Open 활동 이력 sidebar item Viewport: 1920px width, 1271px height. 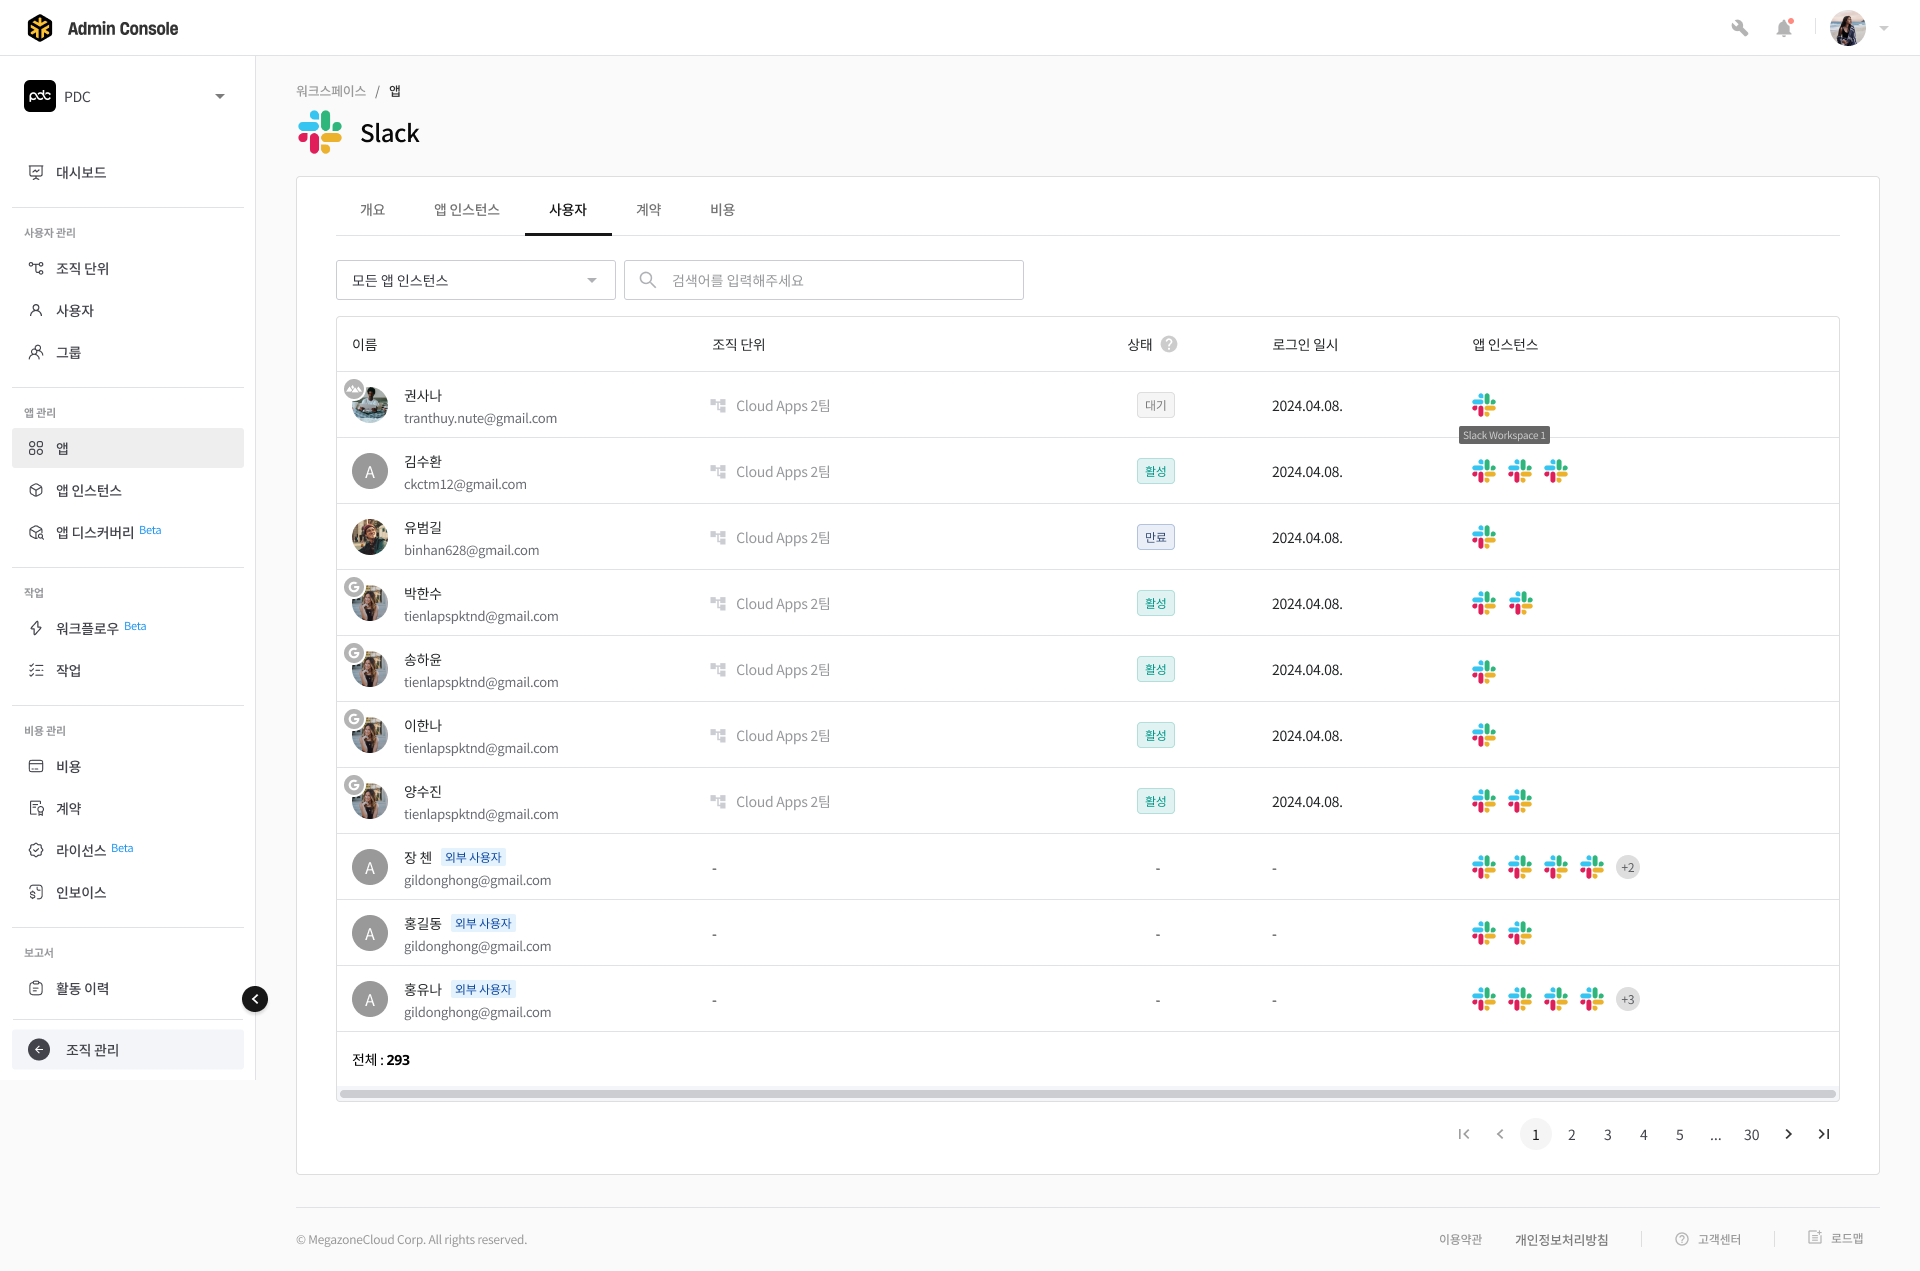pos(128,988)
